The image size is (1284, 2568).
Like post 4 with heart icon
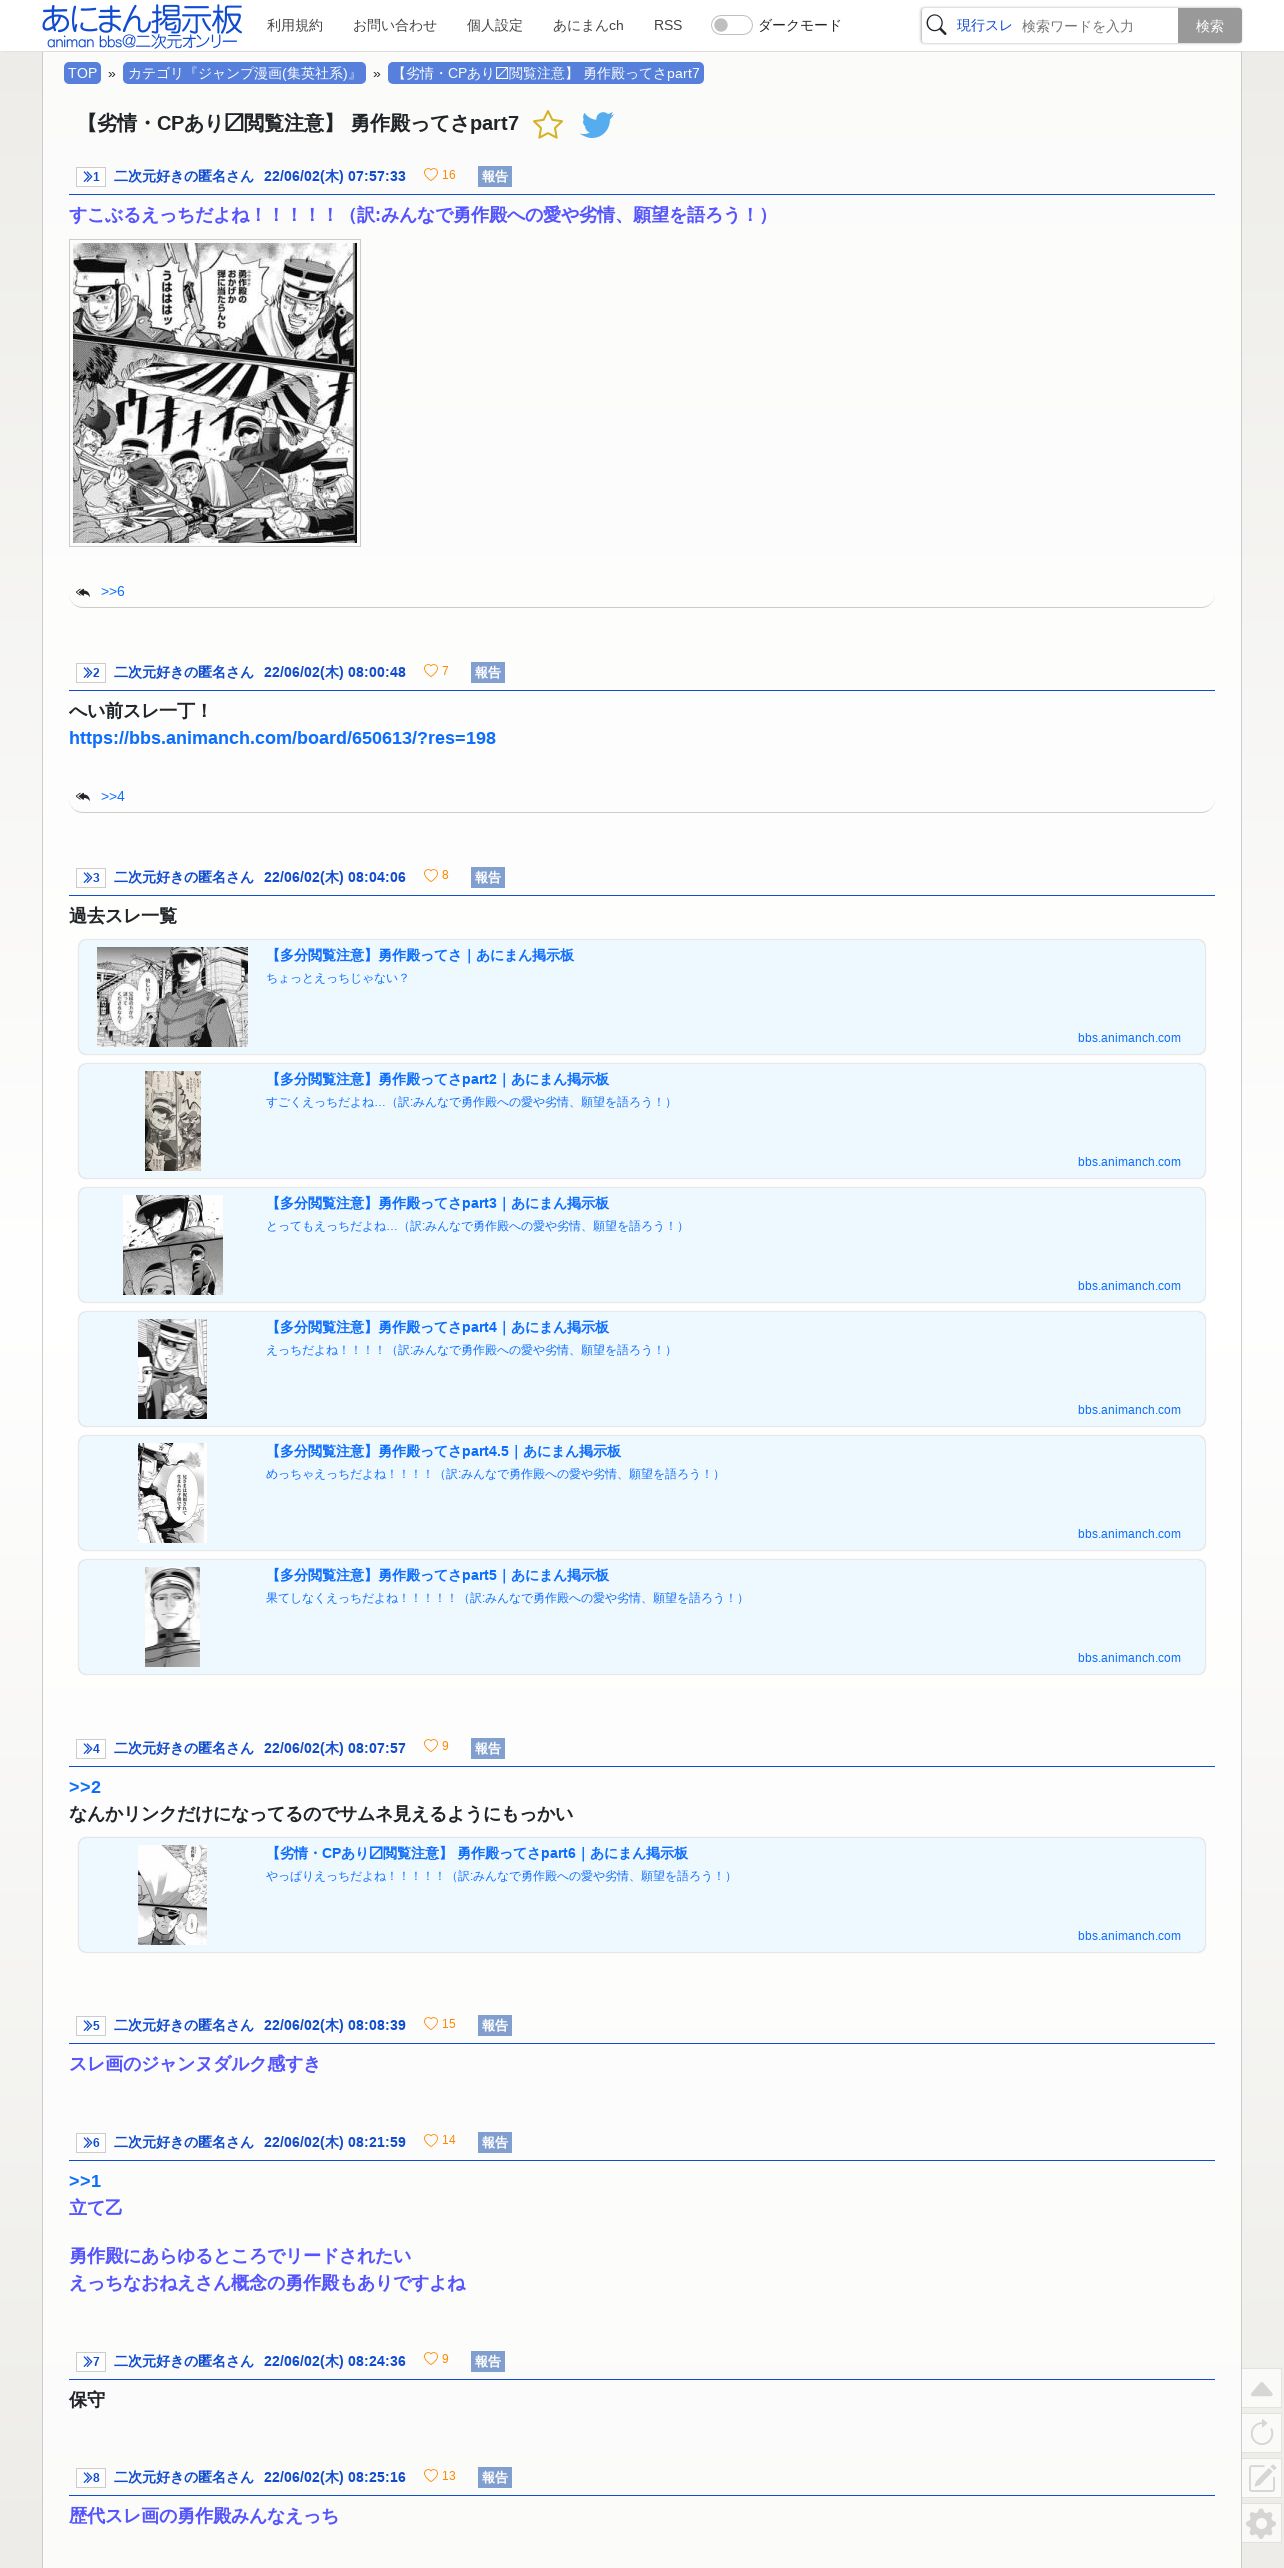[x=431, y=1747]
